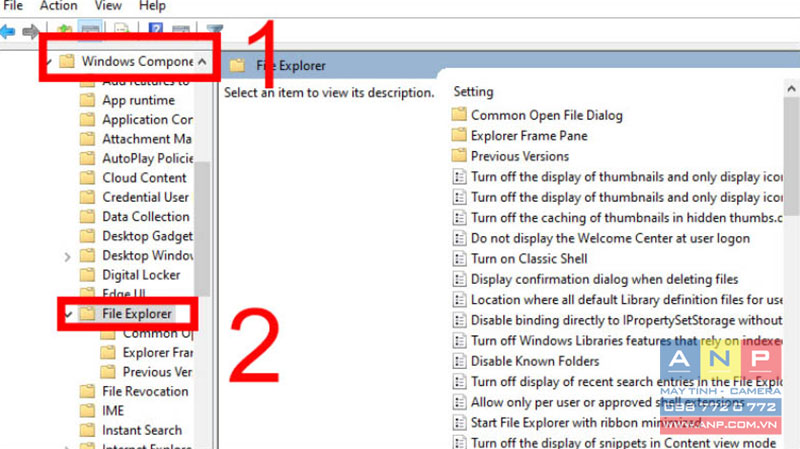Click the folder icon in File Explorer header
The height and width of the screenshot is (449, 800).
pos(237,65)
